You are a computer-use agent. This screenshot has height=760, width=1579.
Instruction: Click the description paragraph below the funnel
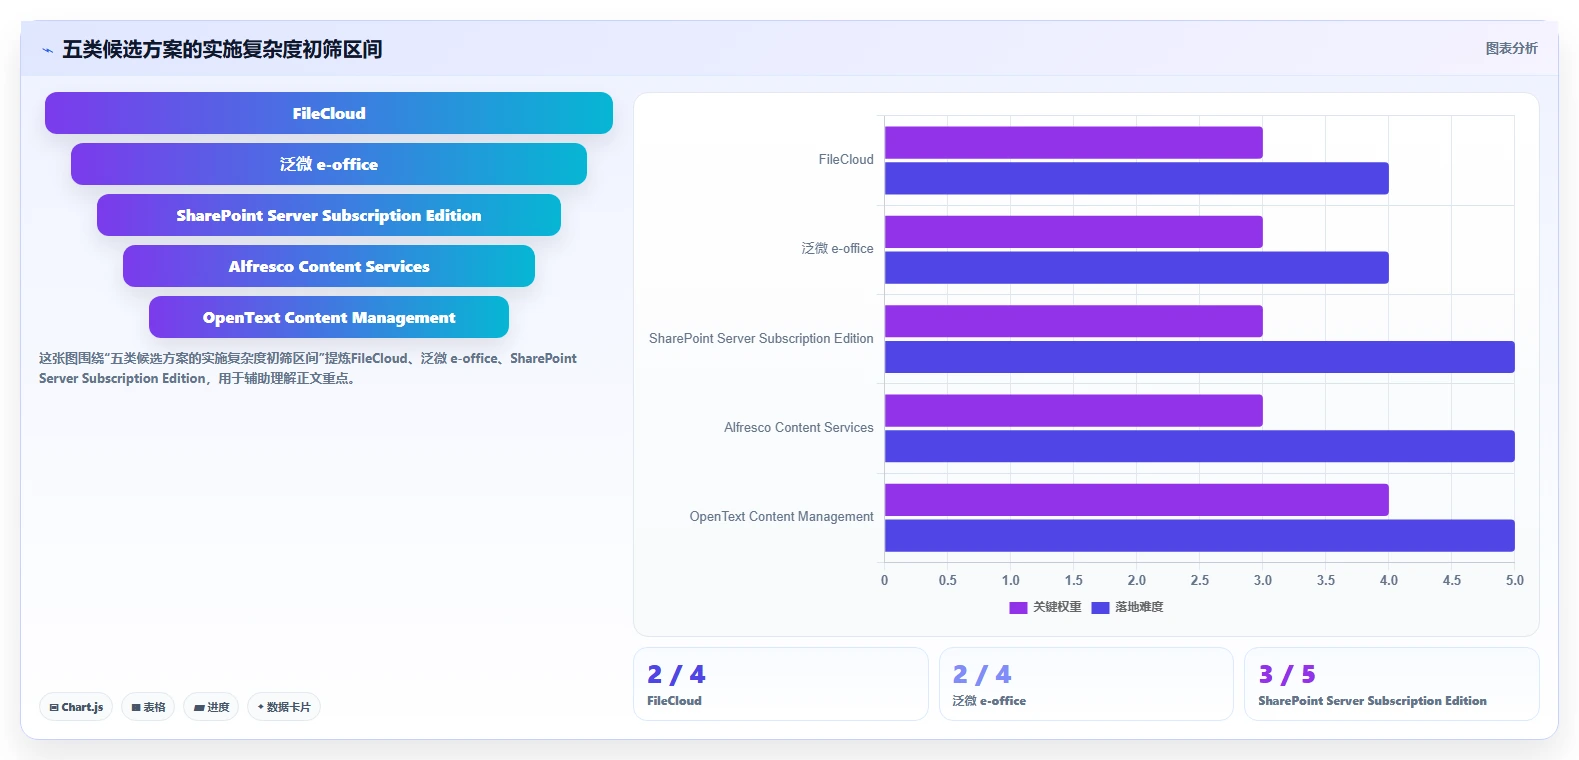pos(308,368)
